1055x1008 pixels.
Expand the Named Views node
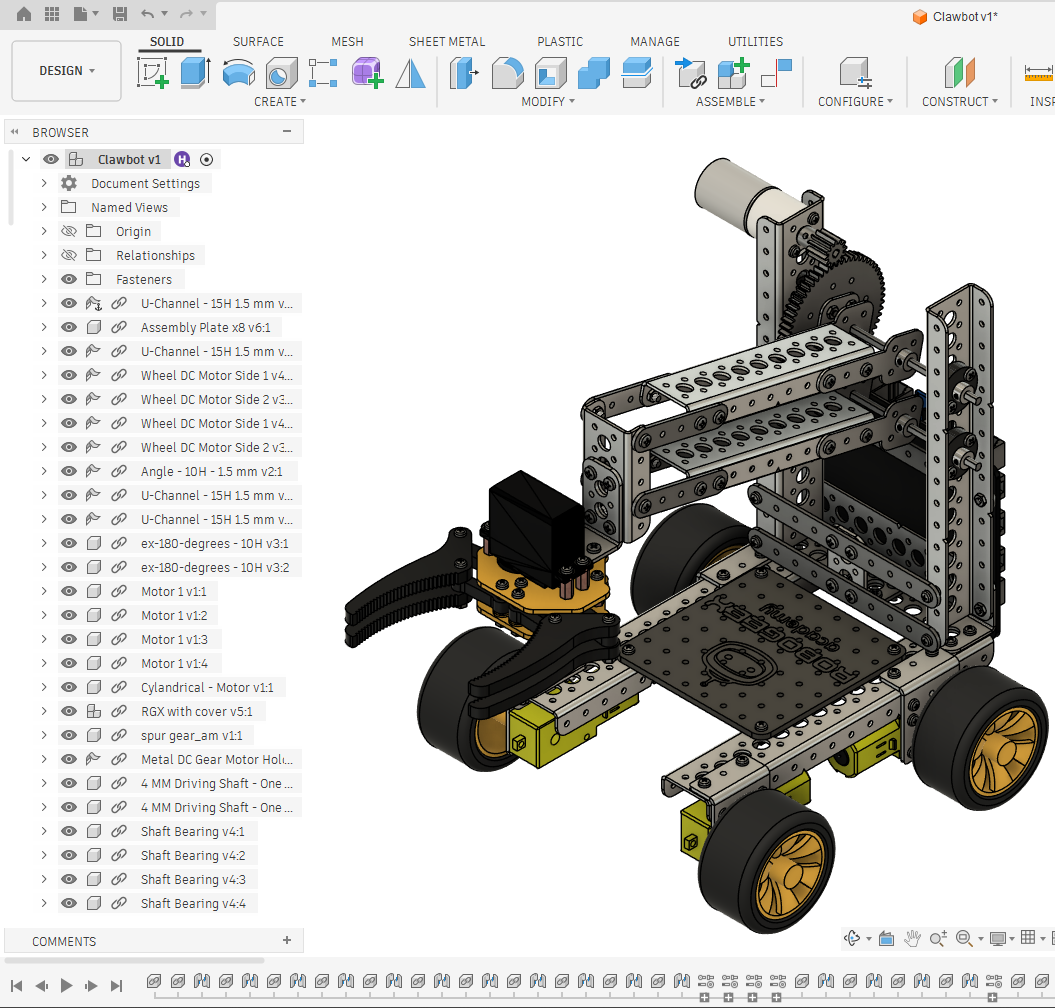point(44,207)
